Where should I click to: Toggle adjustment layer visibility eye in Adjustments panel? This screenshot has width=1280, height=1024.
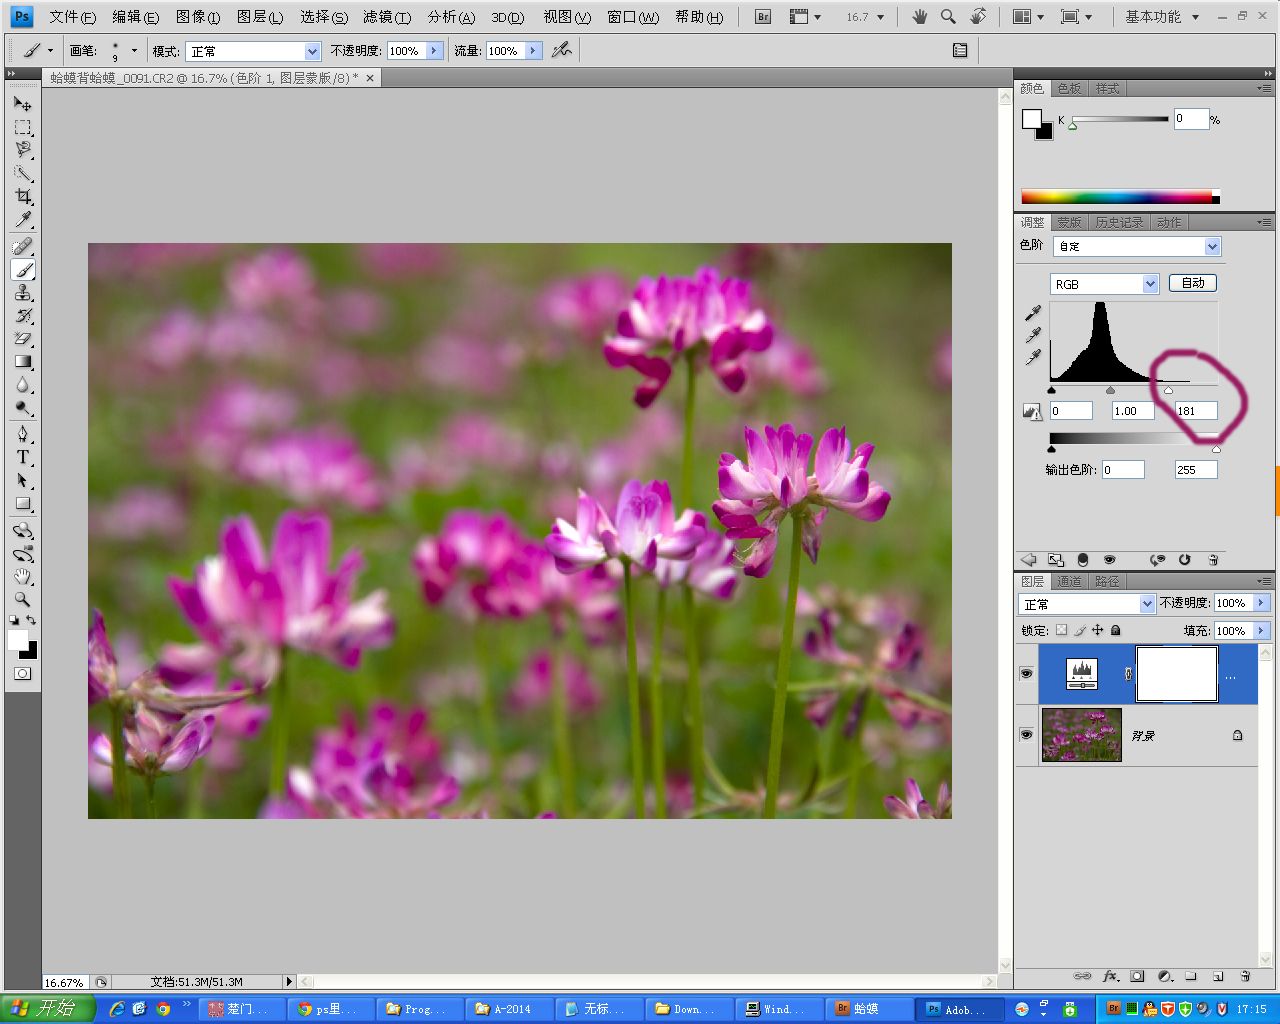point(1109,560)
